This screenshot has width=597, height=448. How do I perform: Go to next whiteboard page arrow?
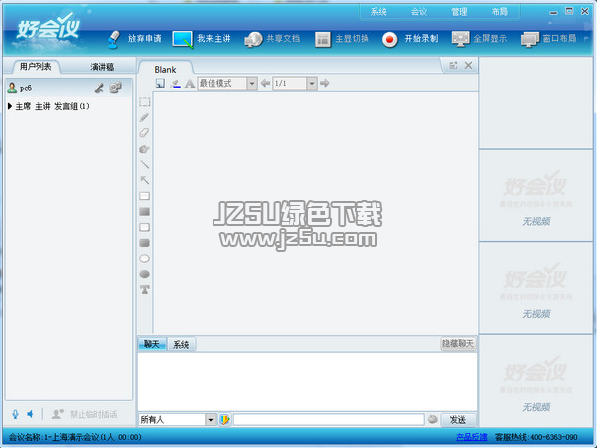point(324,83)
